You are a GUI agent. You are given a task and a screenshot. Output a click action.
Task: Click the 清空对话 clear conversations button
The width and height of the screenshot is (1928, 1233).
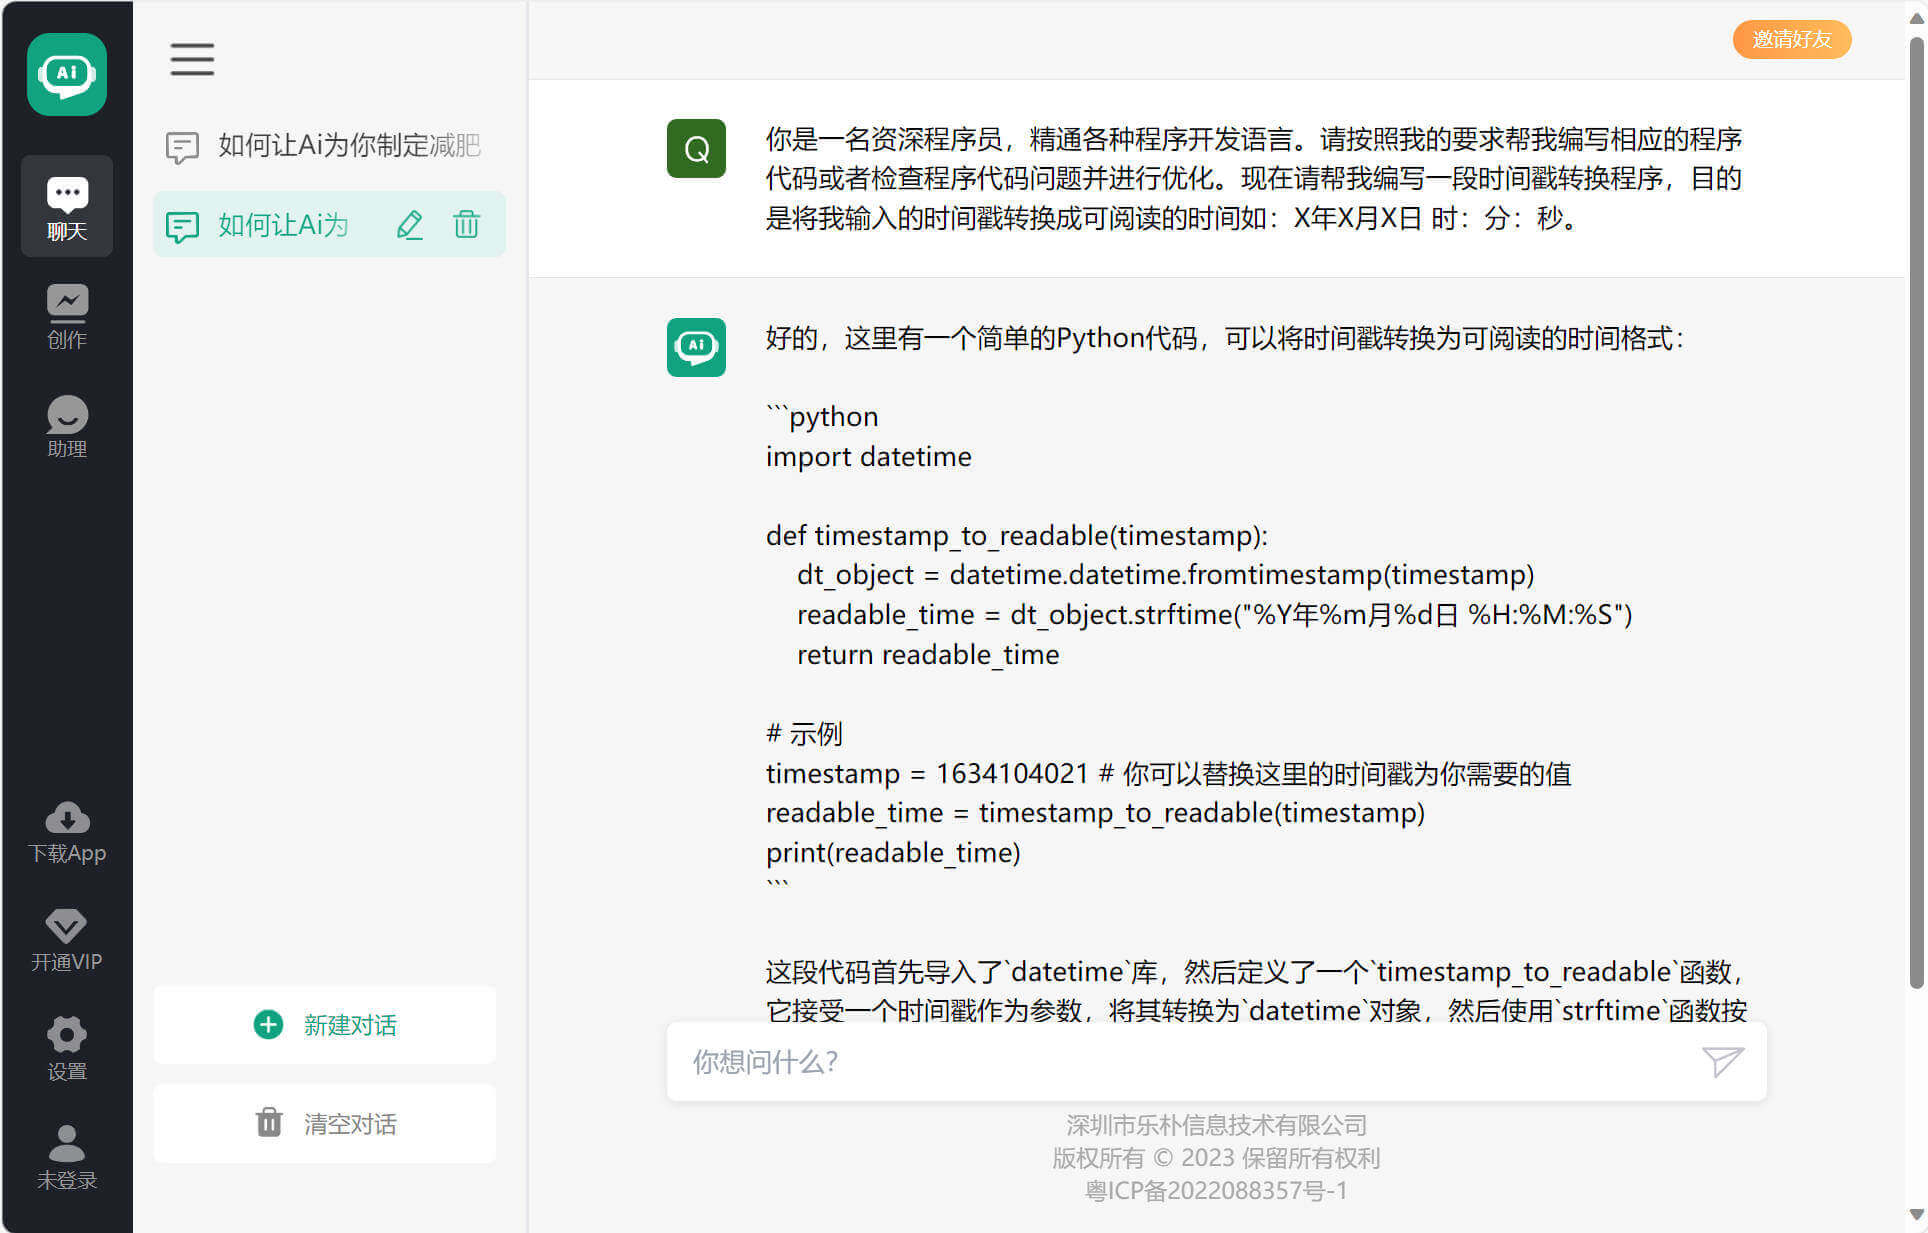click(x=325, y=1123)
